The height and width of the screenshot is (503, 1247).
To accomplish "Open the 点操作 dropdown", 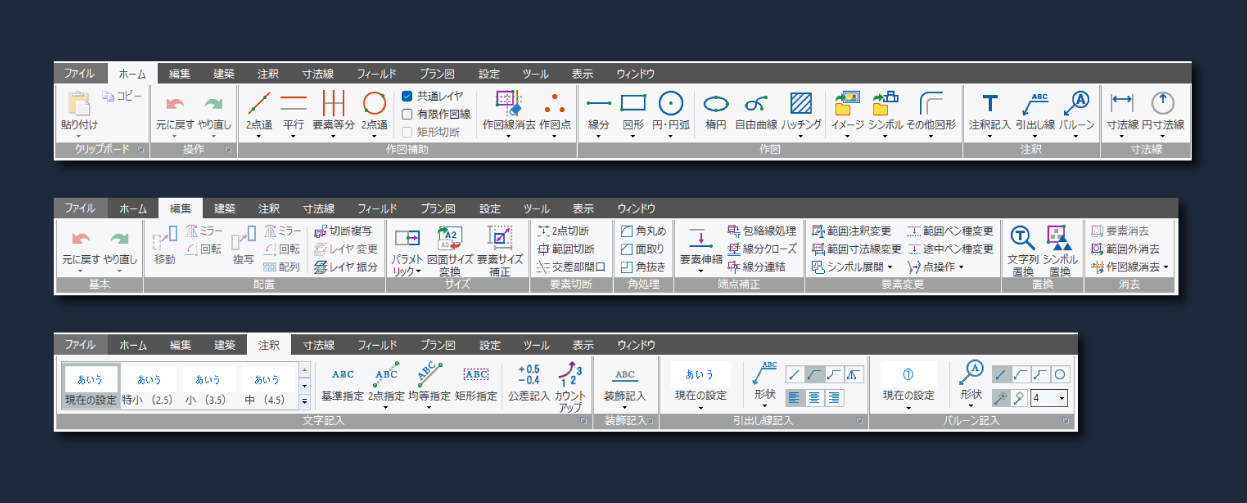I will (961, 267).
